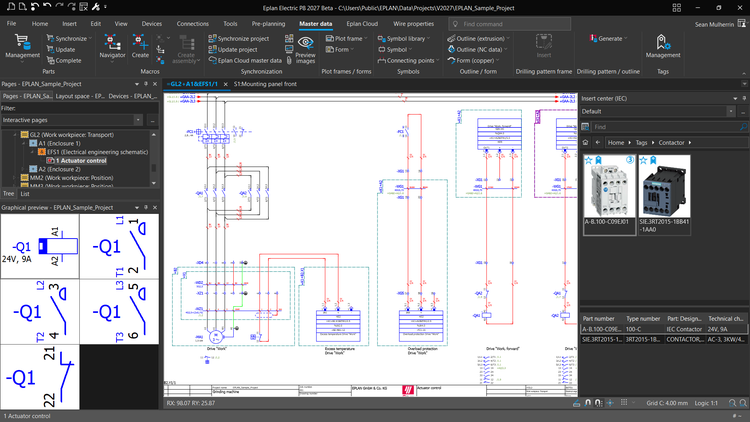
Task: Select the -Q1 21/22 contact preview
Action: pyautogui.click(x=40, y=377)
